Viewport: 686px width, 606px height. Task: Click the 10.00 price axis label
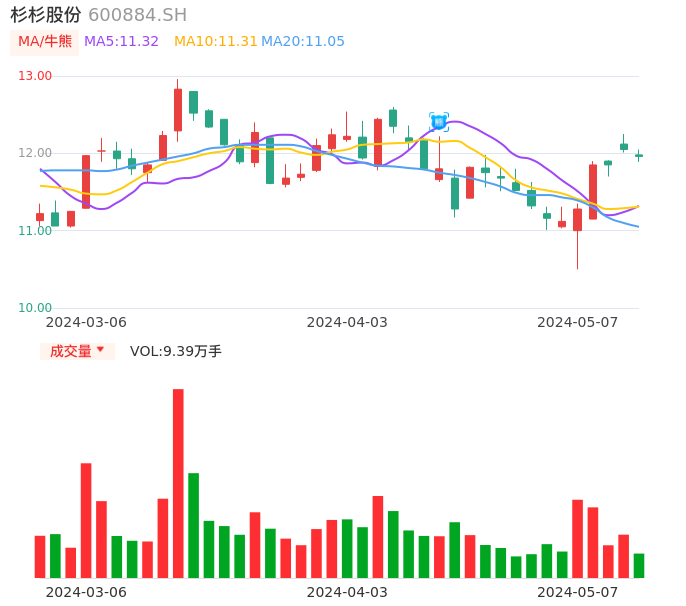[35, 308]
